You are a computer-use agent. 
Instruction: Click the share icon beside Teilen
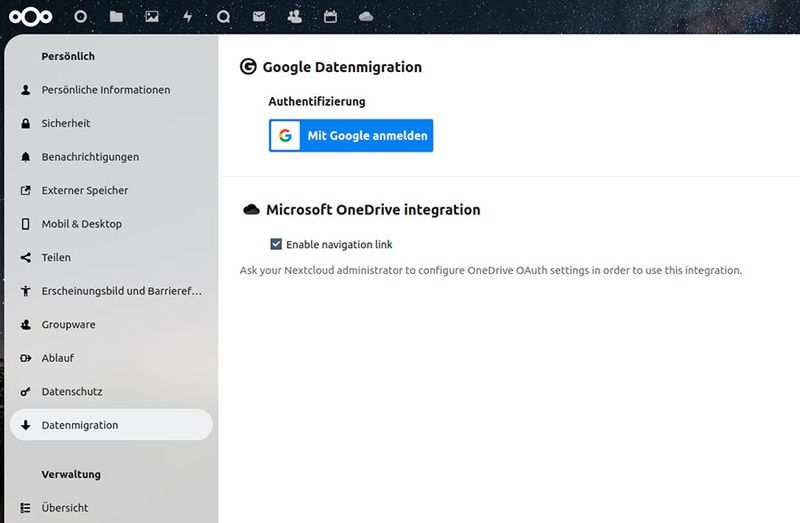[26, 258]
